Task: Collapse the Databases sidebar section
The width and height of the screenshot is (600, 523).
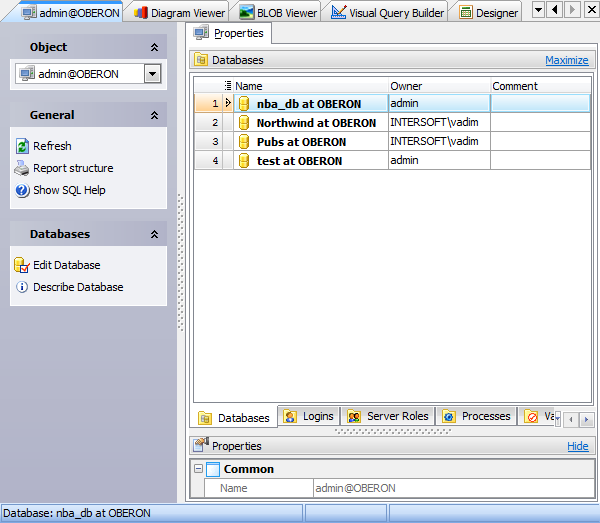Action: [154, 234]
